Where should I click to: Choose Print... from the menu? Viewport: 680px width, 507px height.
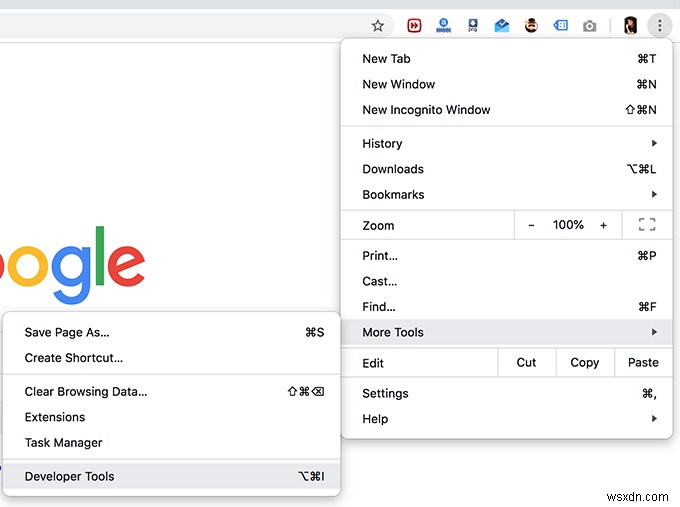[507, 255]
